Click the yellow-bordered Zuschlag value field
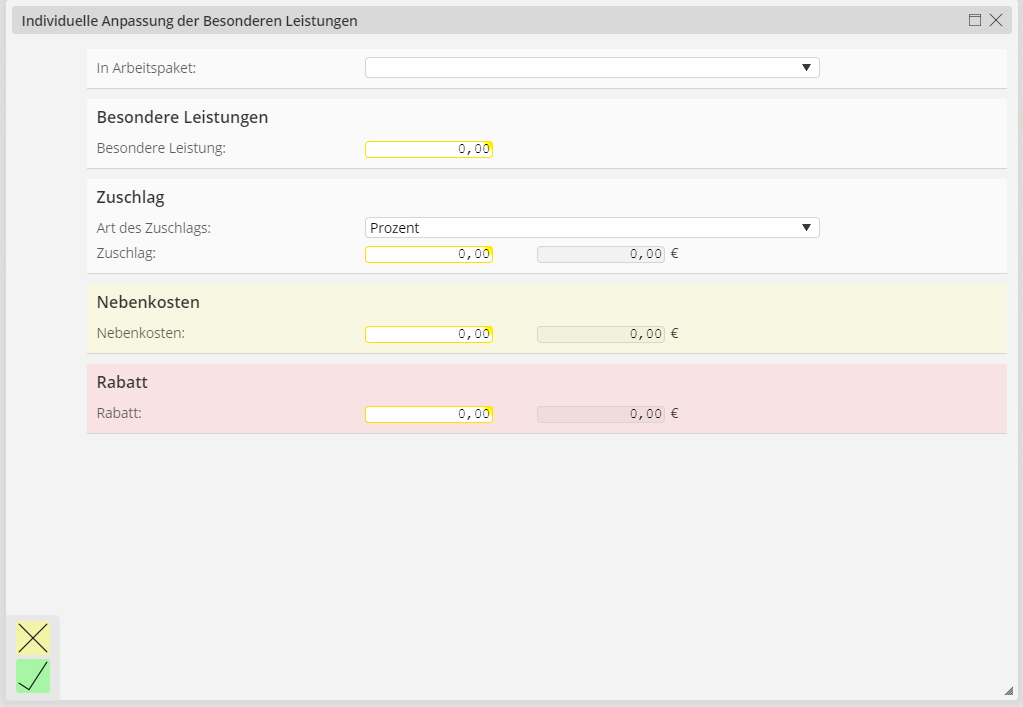The image size is (1023, 707). [x=429, y=254]
